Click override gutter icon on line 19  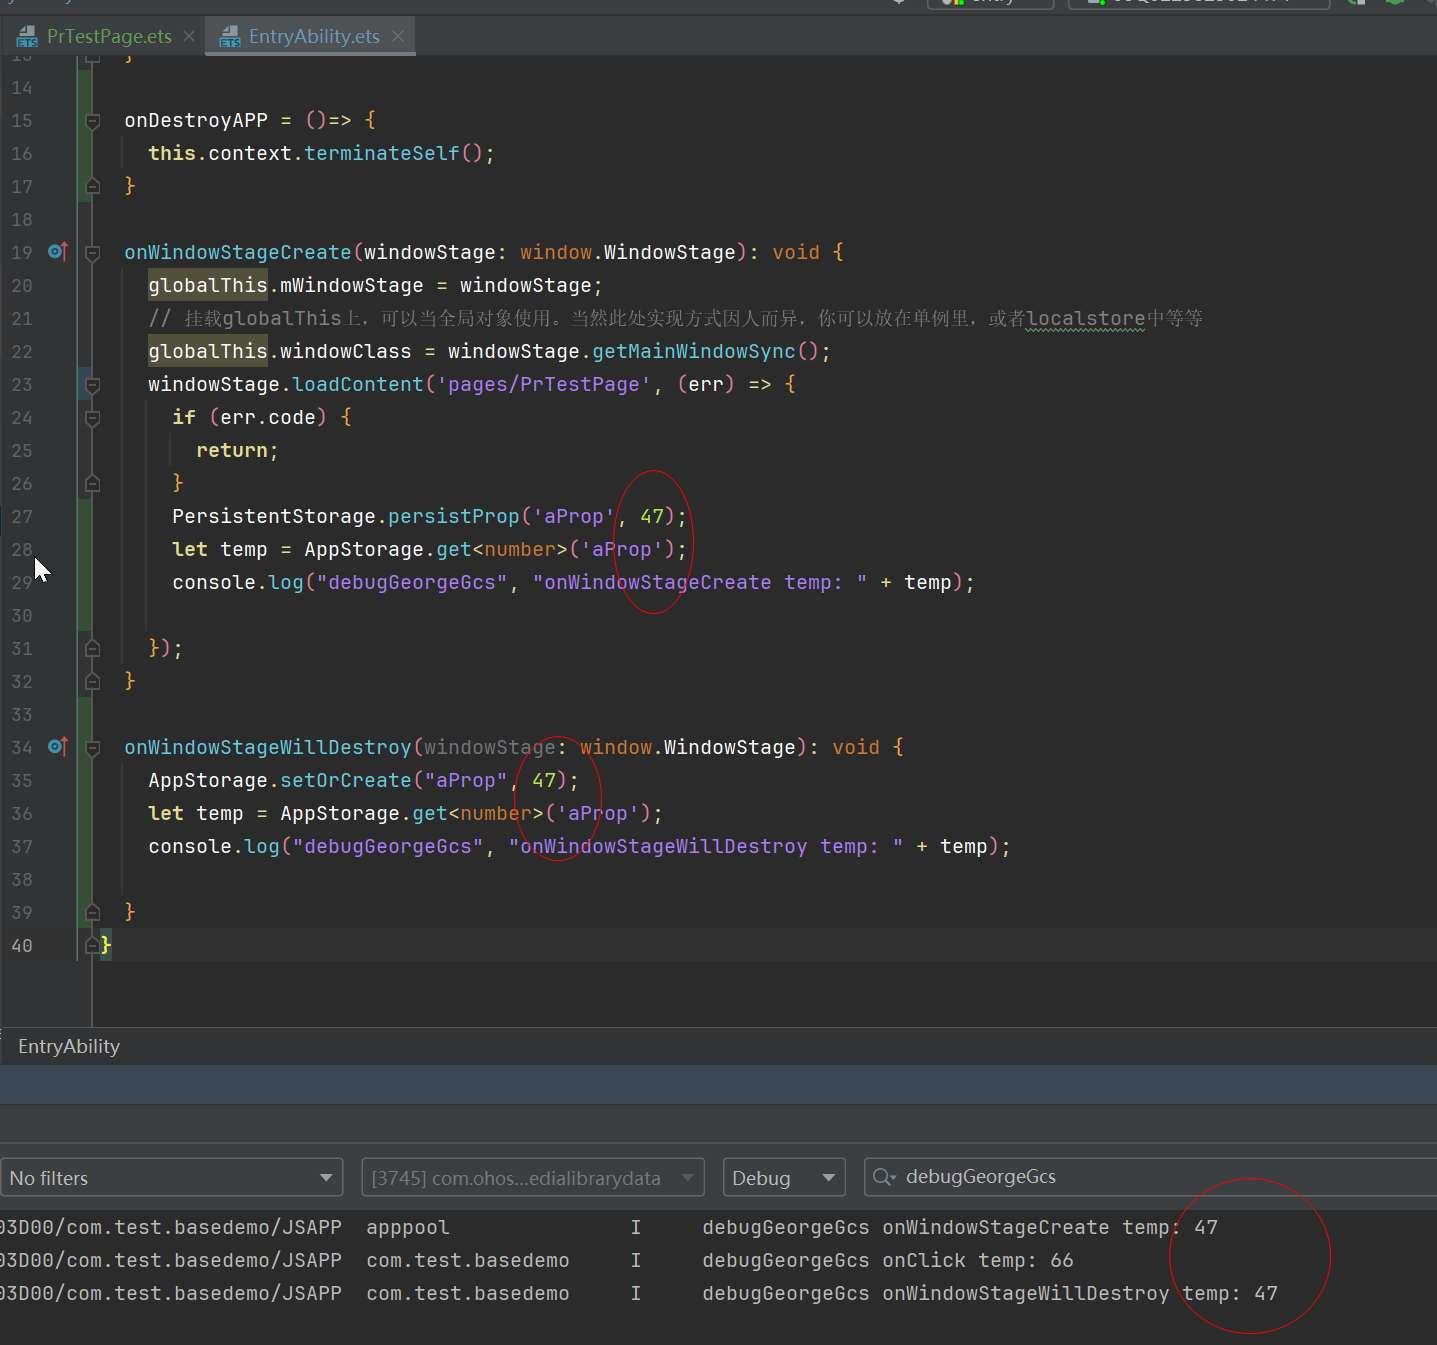pyautogui.click(x=58, y=252)
